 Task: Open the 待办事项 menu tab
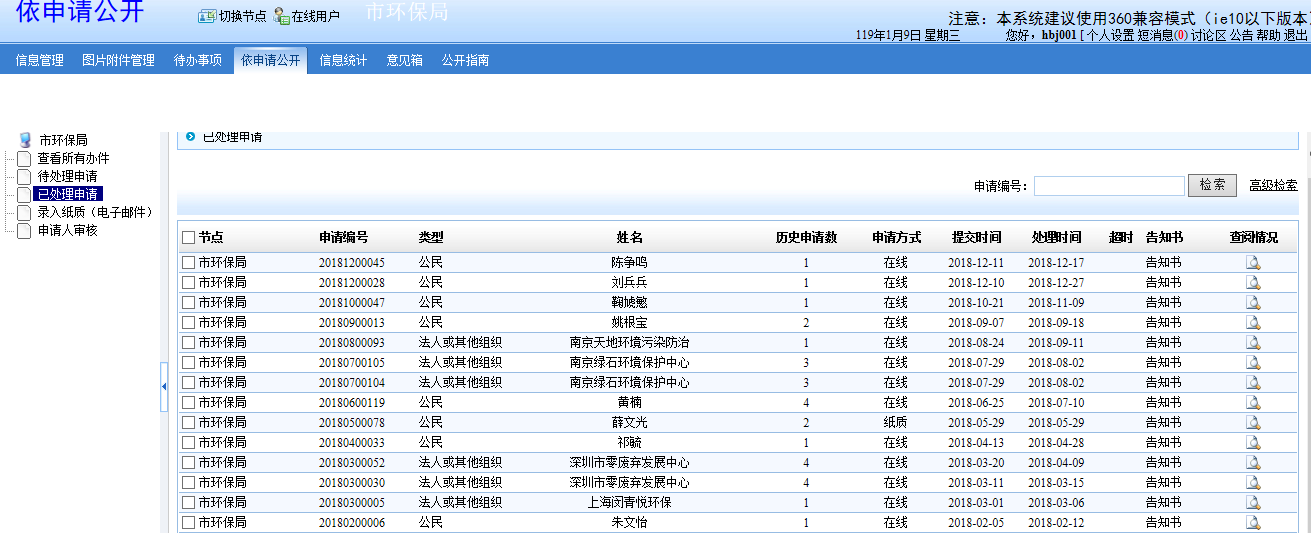point(198,60)
